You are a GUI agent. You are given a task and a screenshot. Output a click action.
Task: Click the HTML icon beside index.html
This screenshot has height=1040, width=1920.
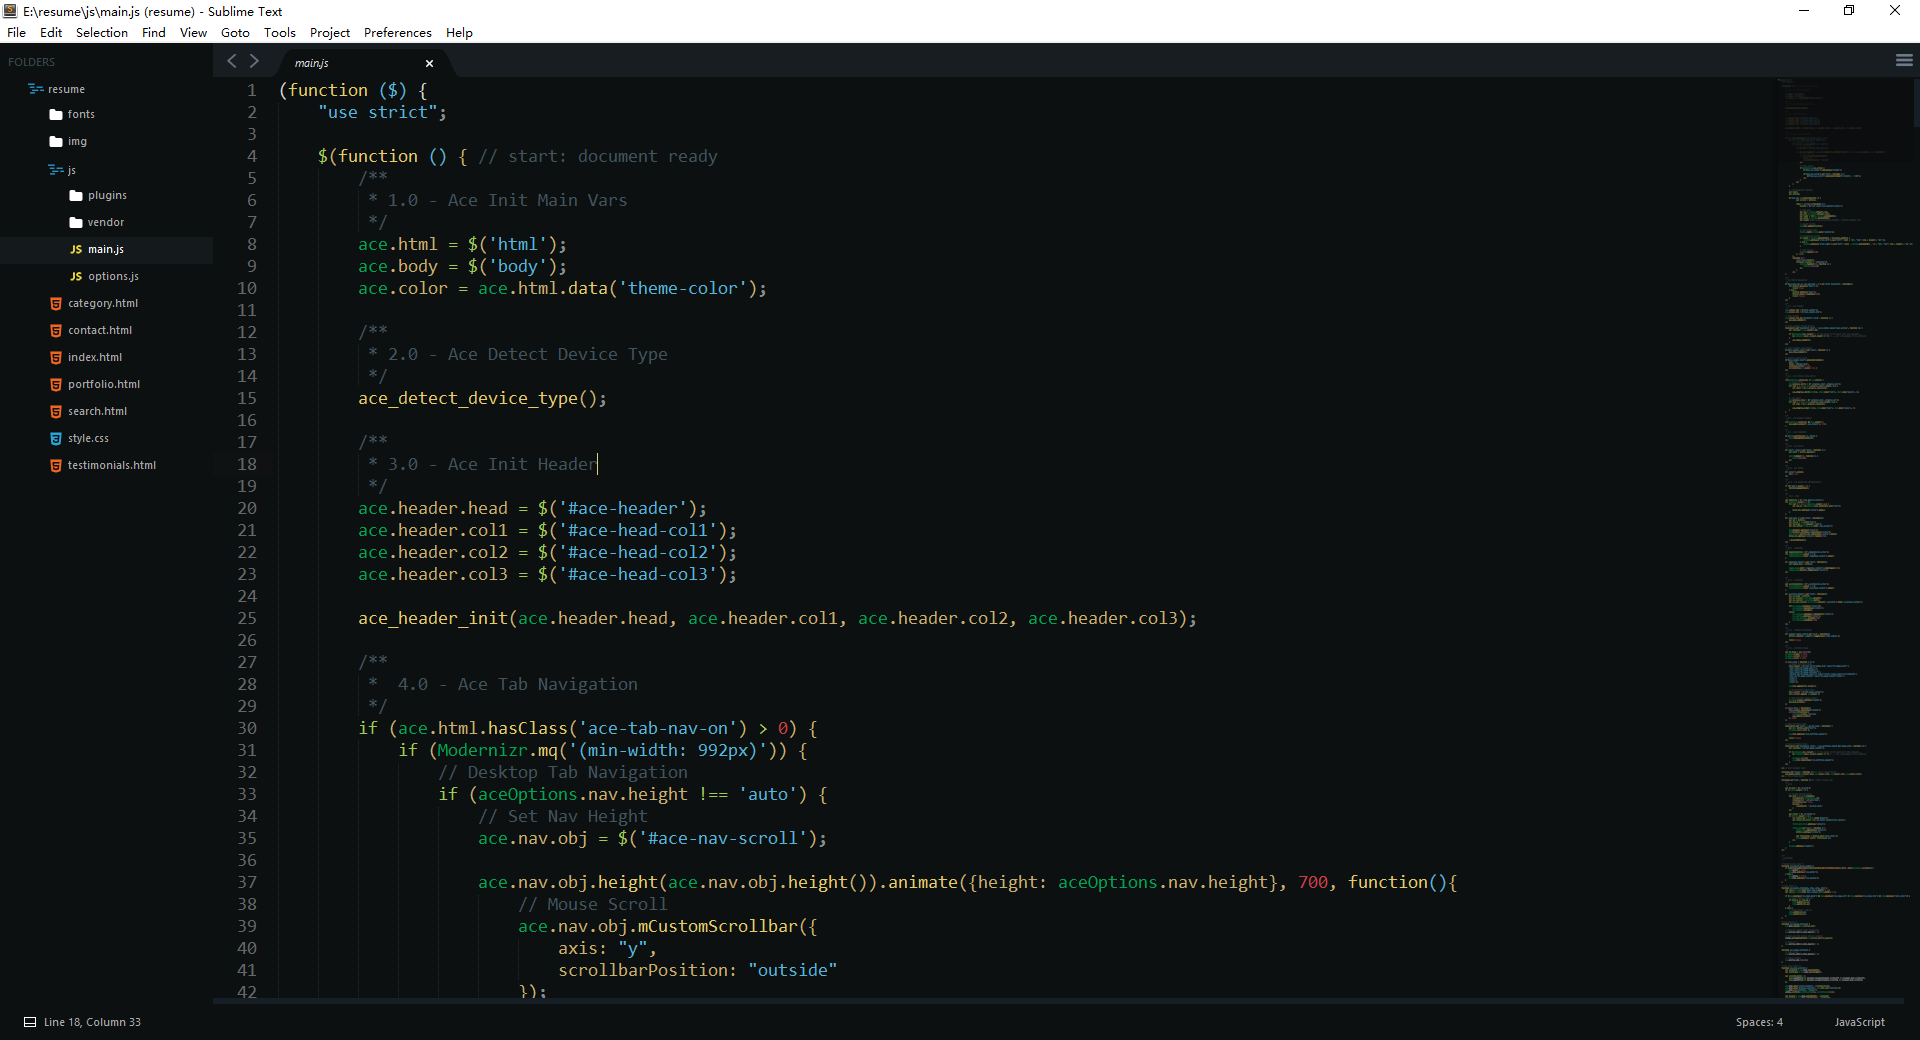click(x=56, y=358)
